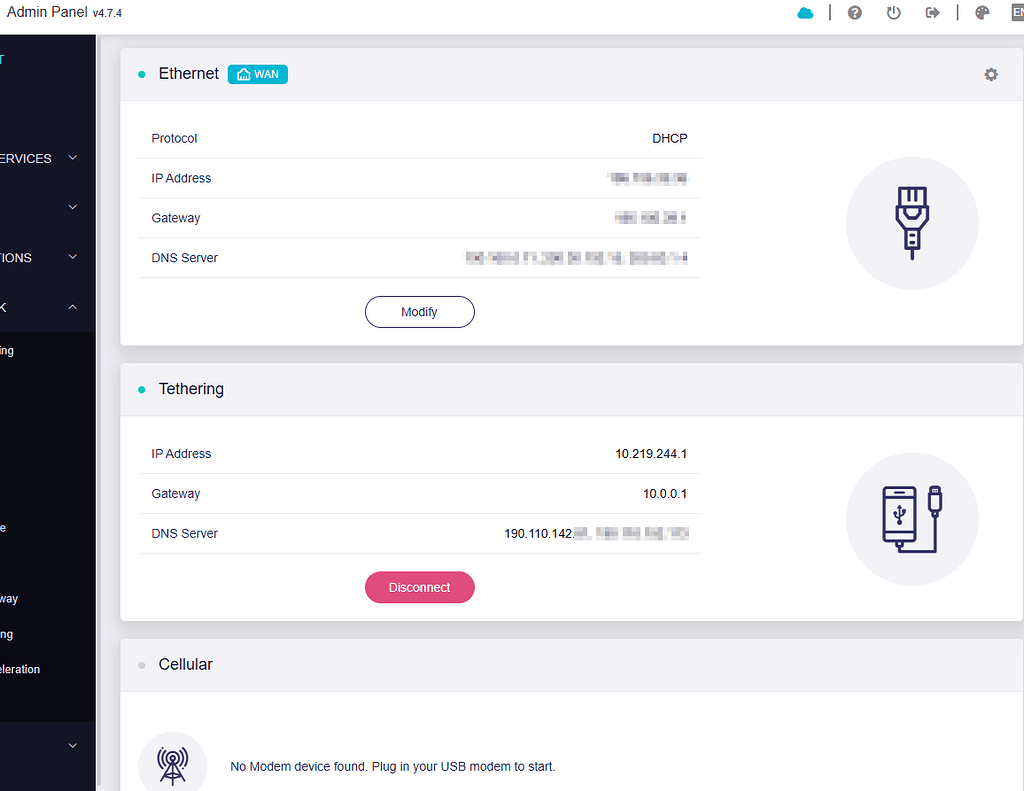Select the sidebar item ending in 'eleration'

point(20,669)
